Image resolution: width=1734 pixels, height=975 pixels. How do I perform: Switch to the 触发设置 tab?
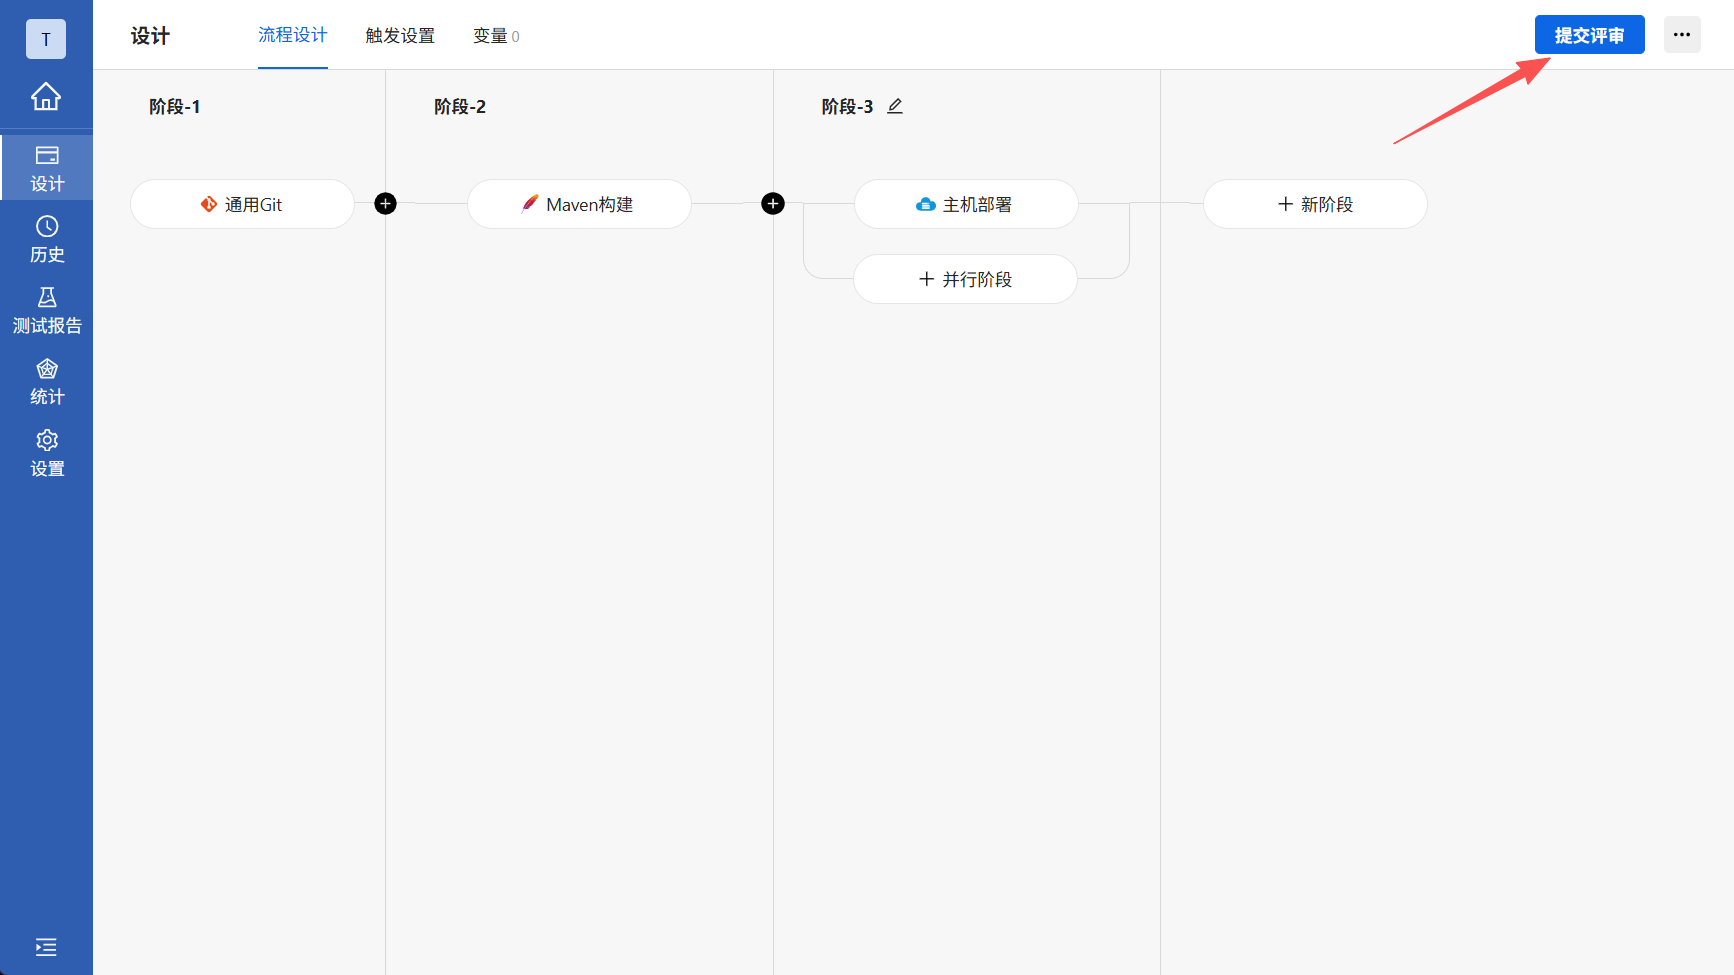tap(400, 35)
